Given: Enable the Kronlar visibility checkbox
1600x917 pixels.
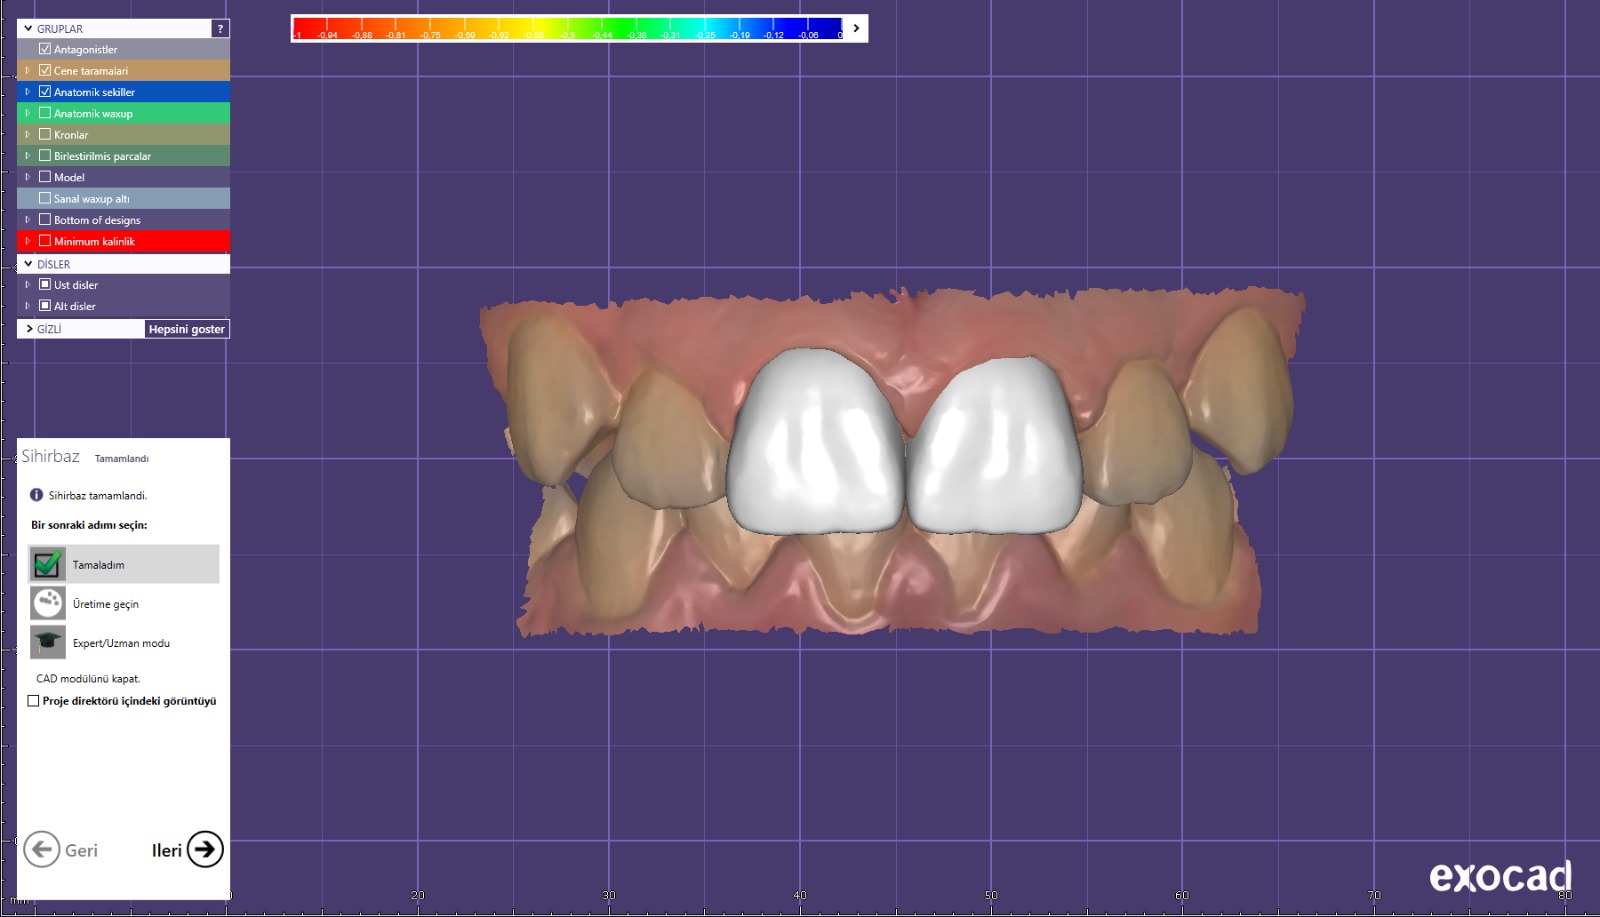Looking at the screenshot, I should coord(45,134).
